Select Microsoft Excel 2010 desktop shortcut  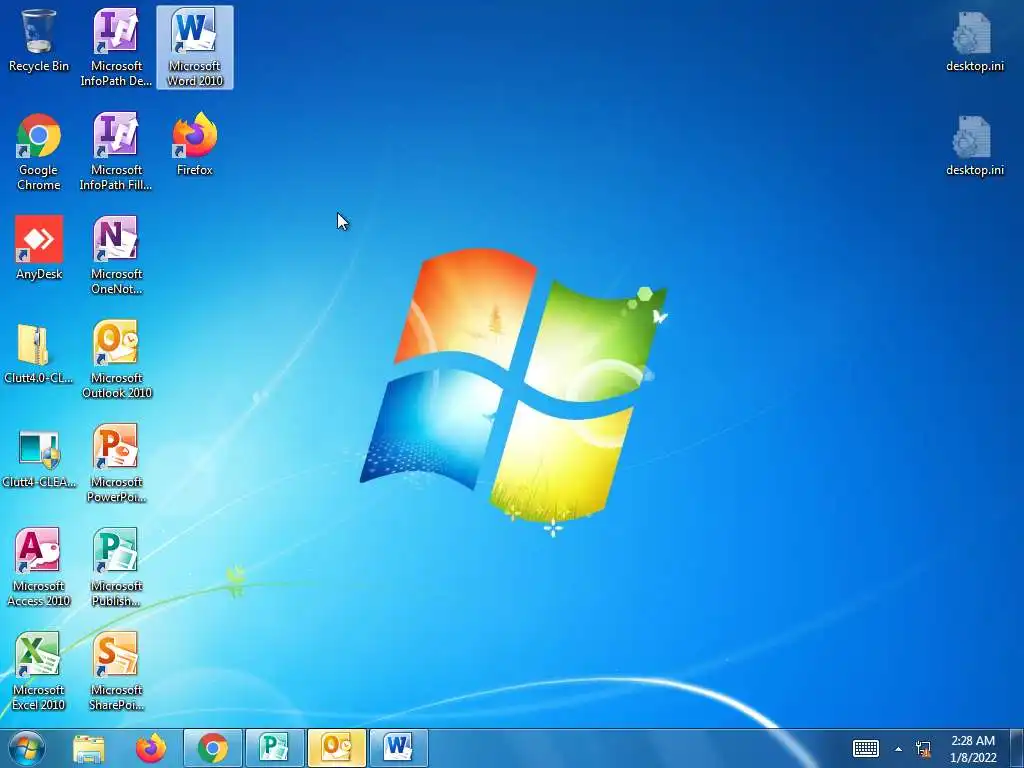[x=39, y=671]
